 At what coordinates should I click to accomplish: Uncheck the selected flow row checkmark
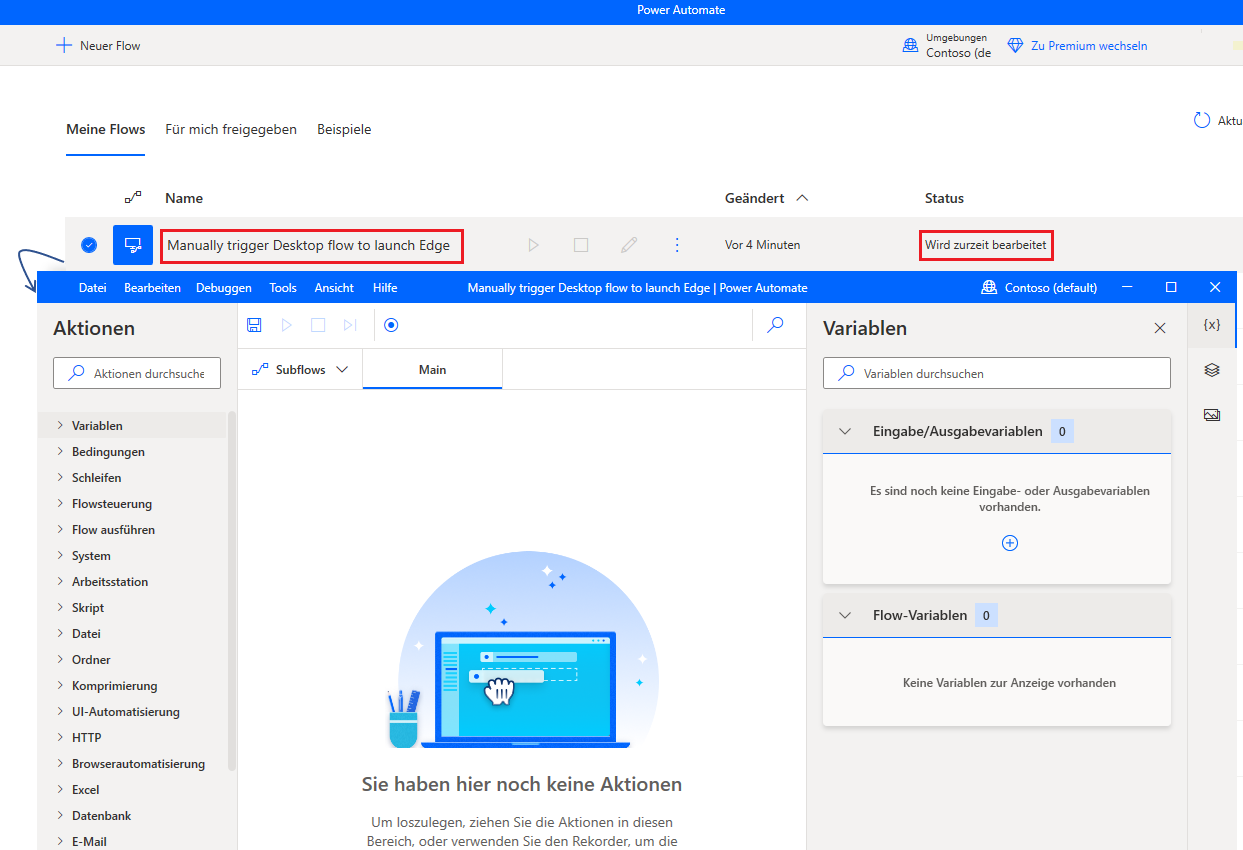point(89,245)
